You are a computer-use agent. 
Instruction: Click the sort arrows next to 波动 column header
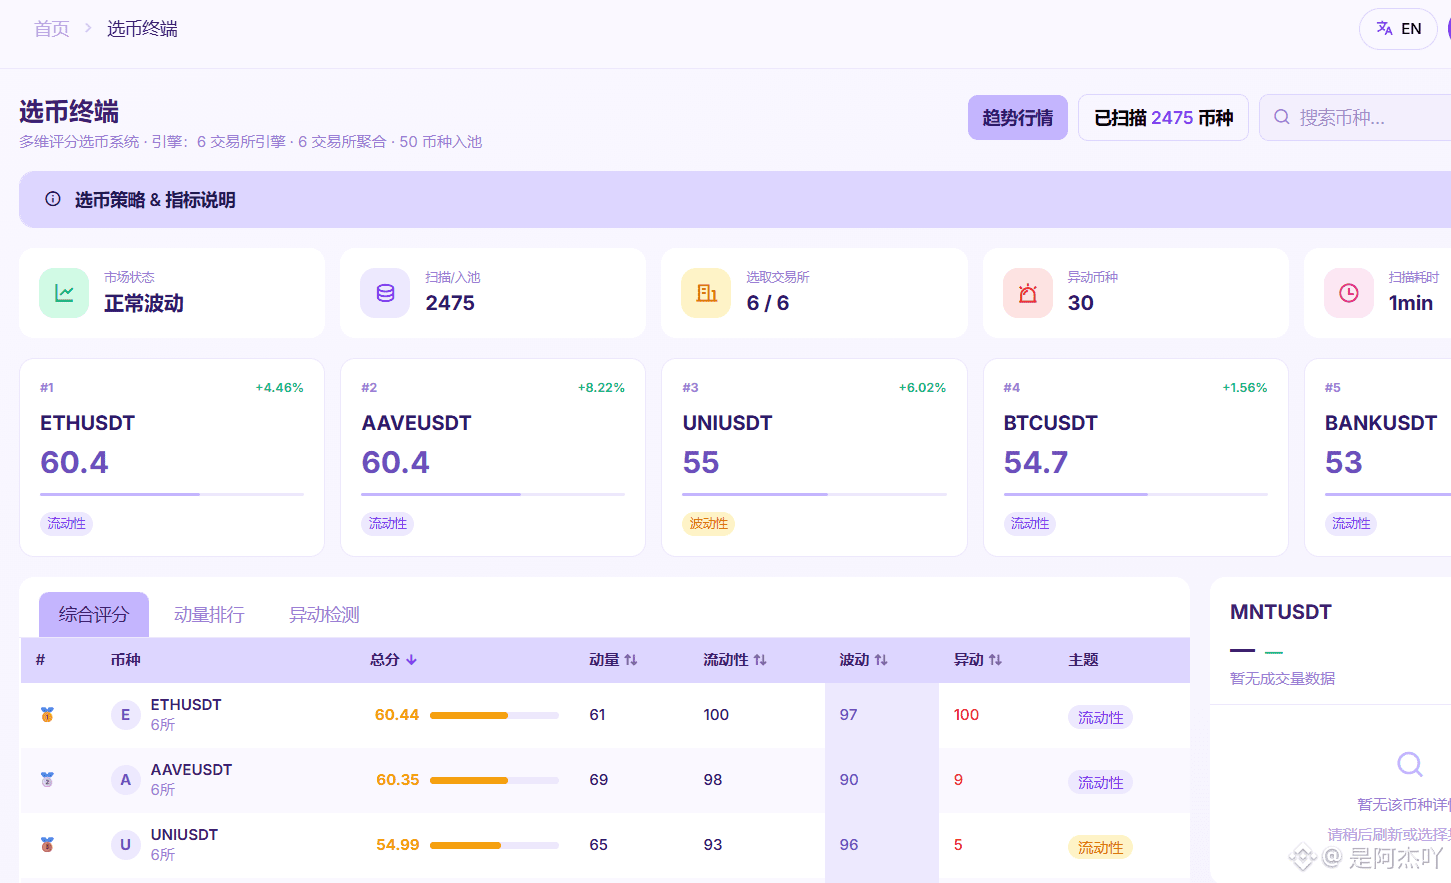tap(881, 660)
